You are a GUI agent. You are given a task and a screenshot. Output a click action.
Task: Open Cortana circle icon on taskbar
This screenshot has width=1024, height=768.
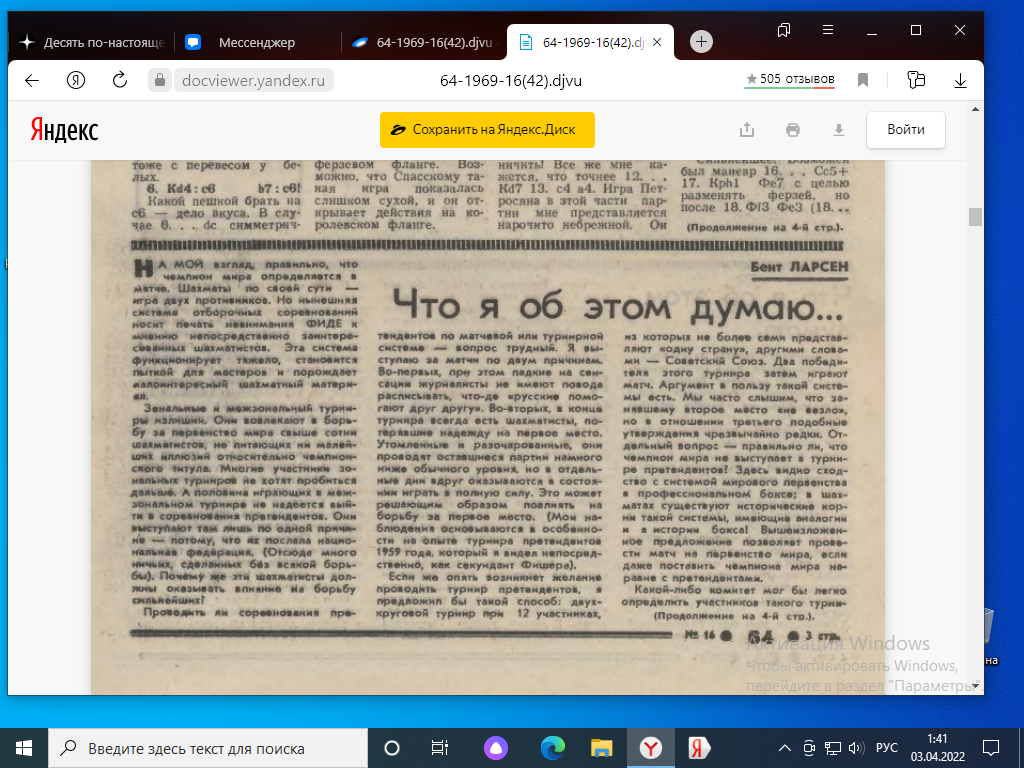coord(391,748)
